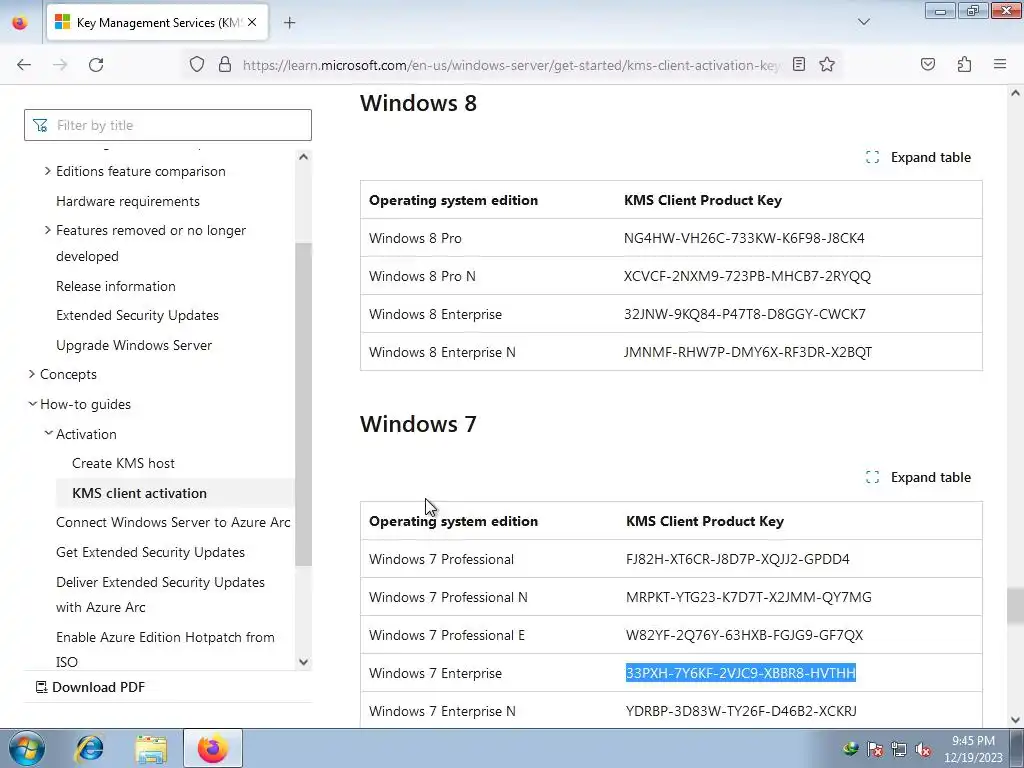The height and width of the screenshot is (768, 1024).
Task: Click the forward navigation arrow
Action: coord(60,65)
